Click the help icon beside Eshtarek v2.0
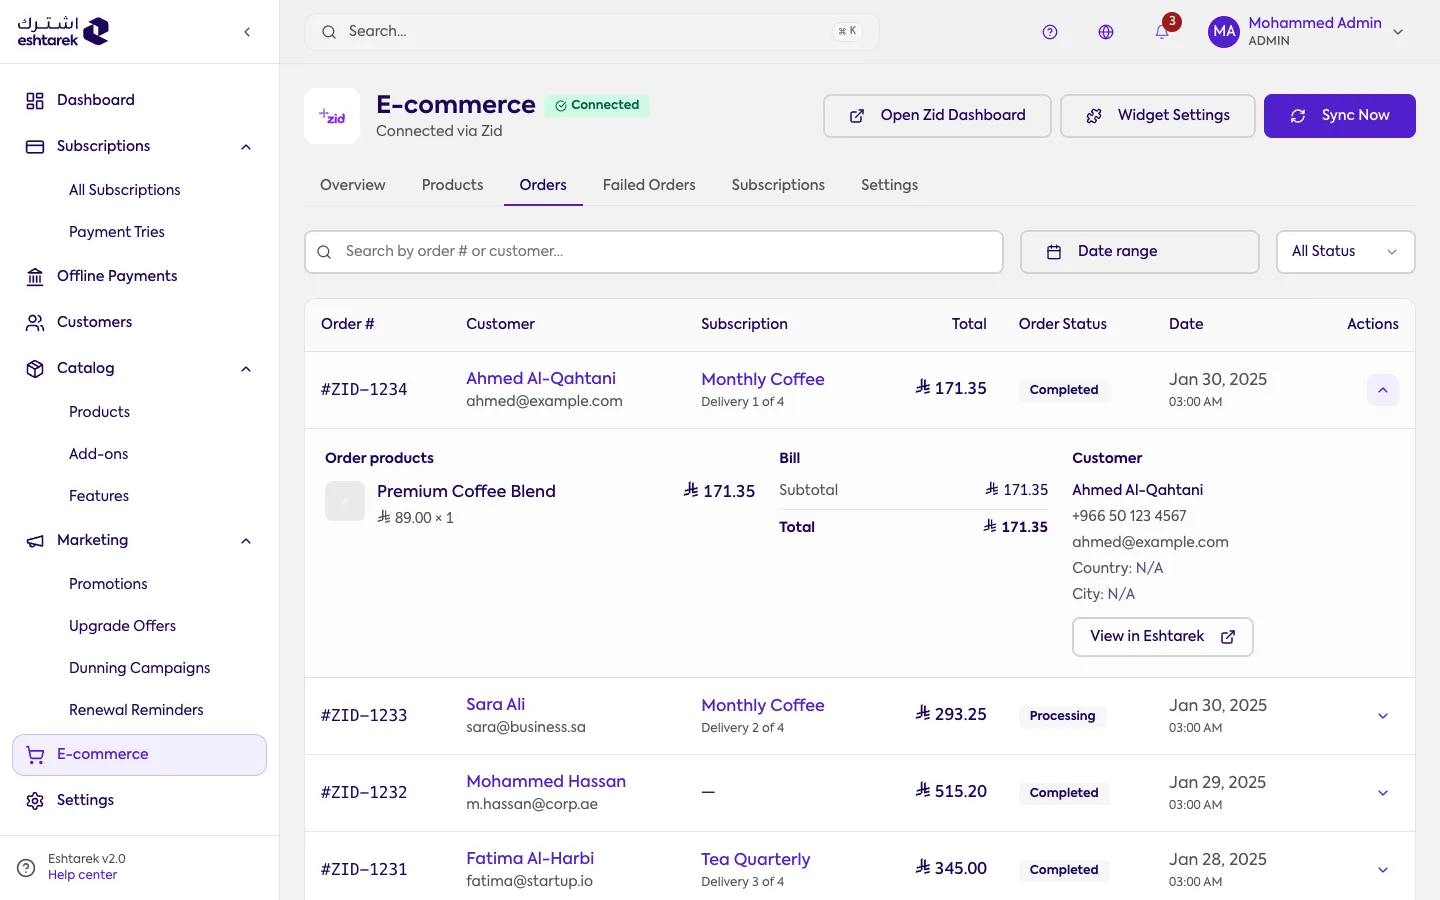The height and width of the screenshot is (900, 1440). click(26, 867)
